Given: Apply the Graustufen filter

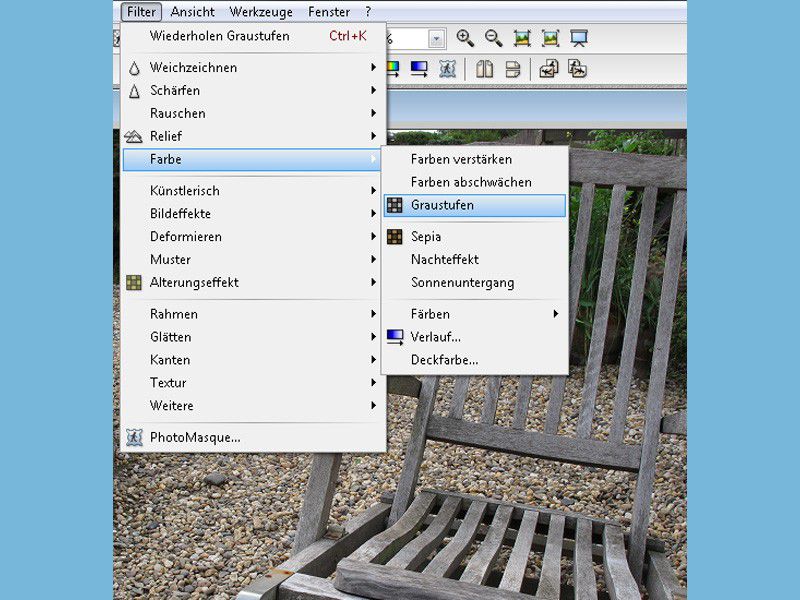Looking at the screenshot, I should pyautogui.click(x=474, y=205).
